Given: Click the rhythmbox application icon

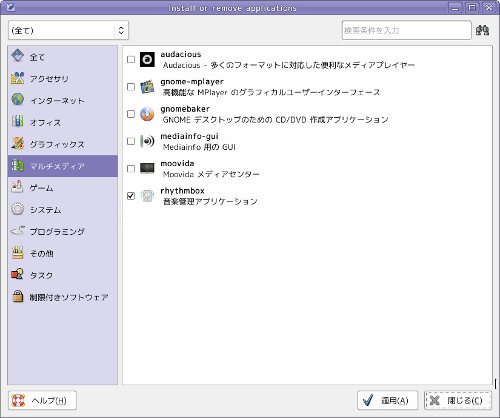Looking at the screenshot, I should pyautogui.click(x=147, y=196).
